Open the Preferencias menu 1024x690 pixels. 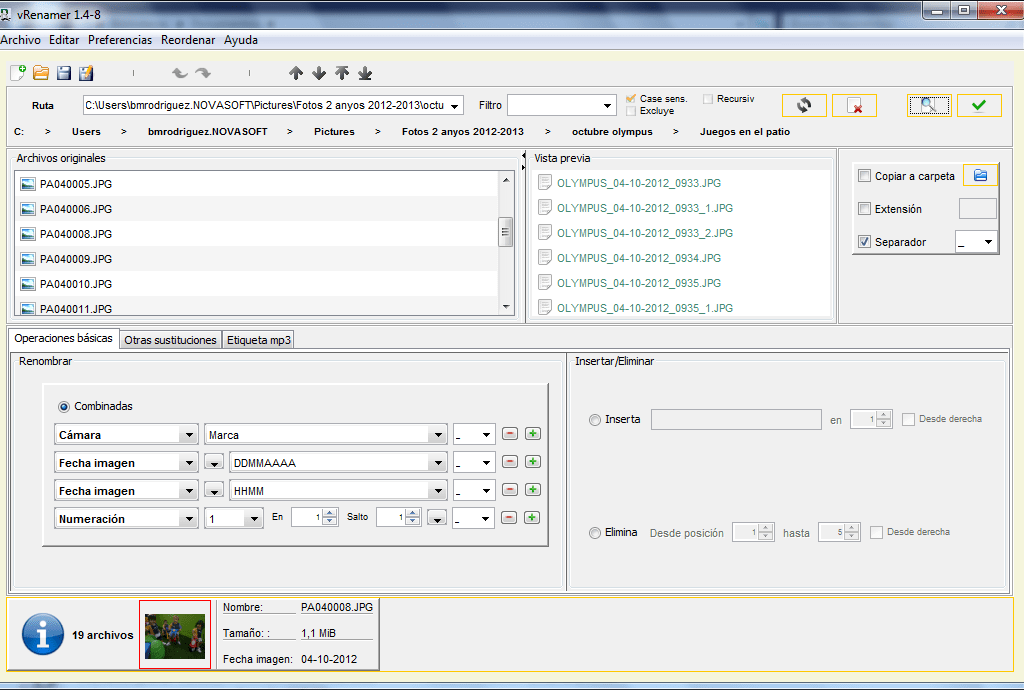pyautogui.click(x=120, y=40)
